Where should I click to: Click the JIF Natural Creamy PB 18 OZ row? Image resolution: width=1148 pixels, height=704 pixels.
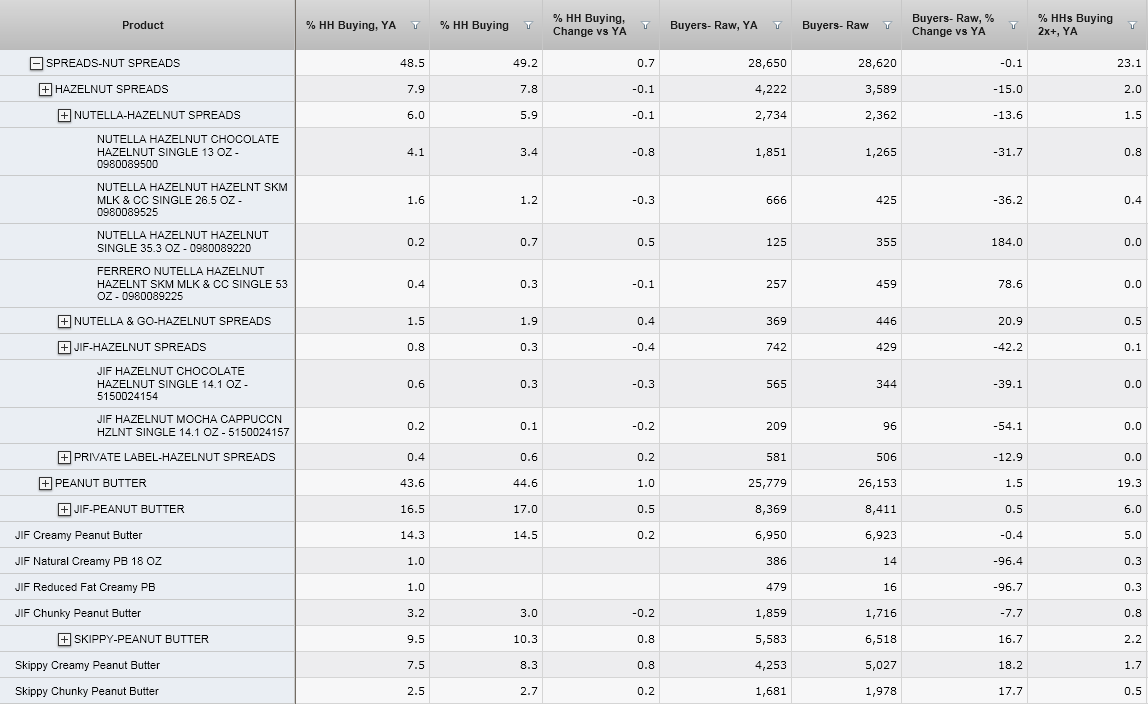click(88, 561)
